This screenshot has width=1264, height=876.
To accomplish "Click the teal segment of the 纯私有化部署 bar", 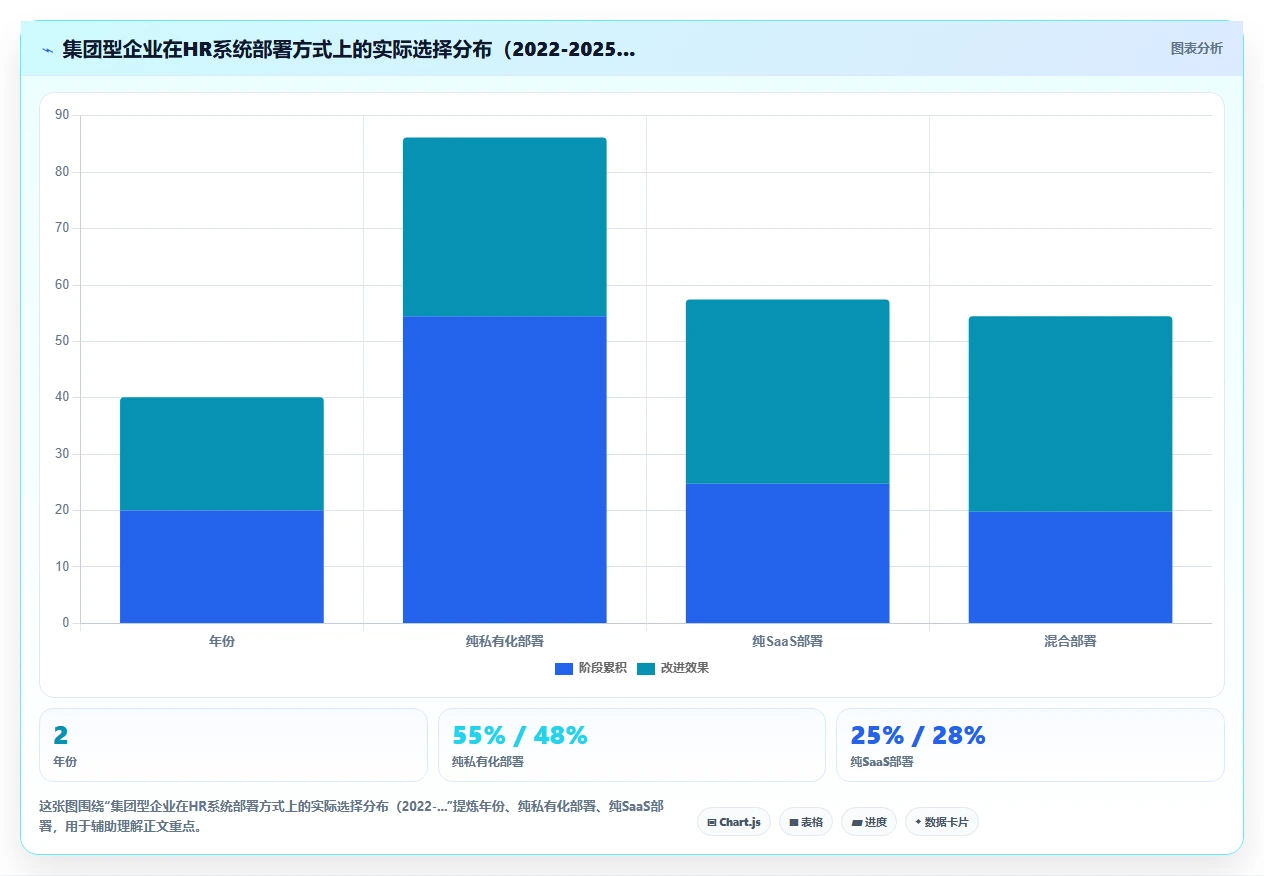I will point(505,227).
